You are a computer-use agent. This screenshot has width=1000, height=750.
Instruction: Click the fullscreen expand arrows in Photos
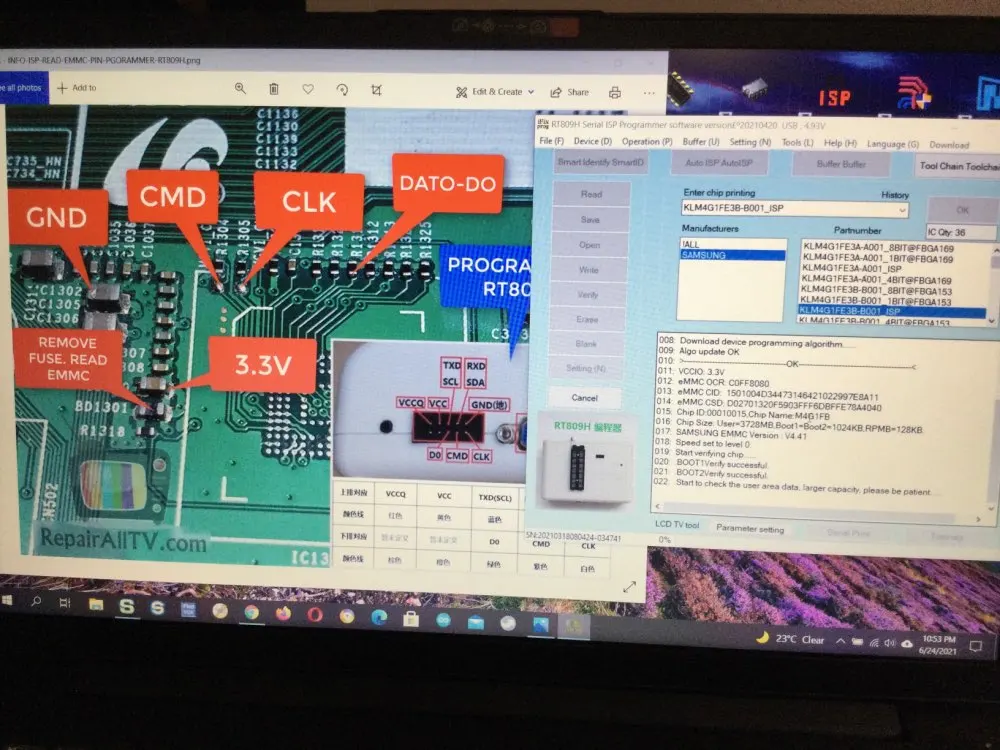click(x=629, y=587)
